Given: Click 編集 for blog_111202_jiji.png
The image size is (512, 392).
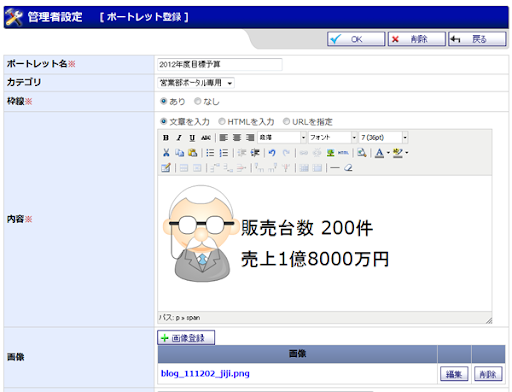Looking at the screenshot, I should pyautogui.click(x=454, y=374).
